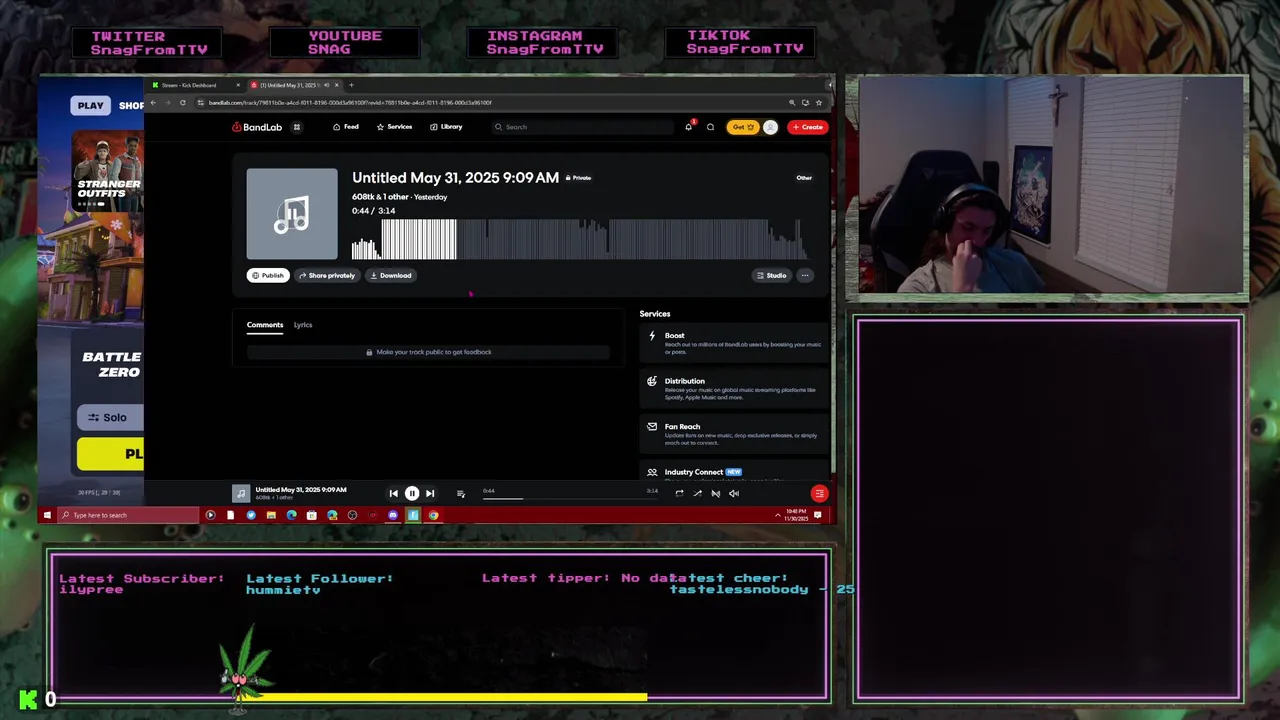The height and width of the screenshot is (720, 1280).
Task: Click the BandLab logo
Action: pyautogui.click(x=257, y=127)
